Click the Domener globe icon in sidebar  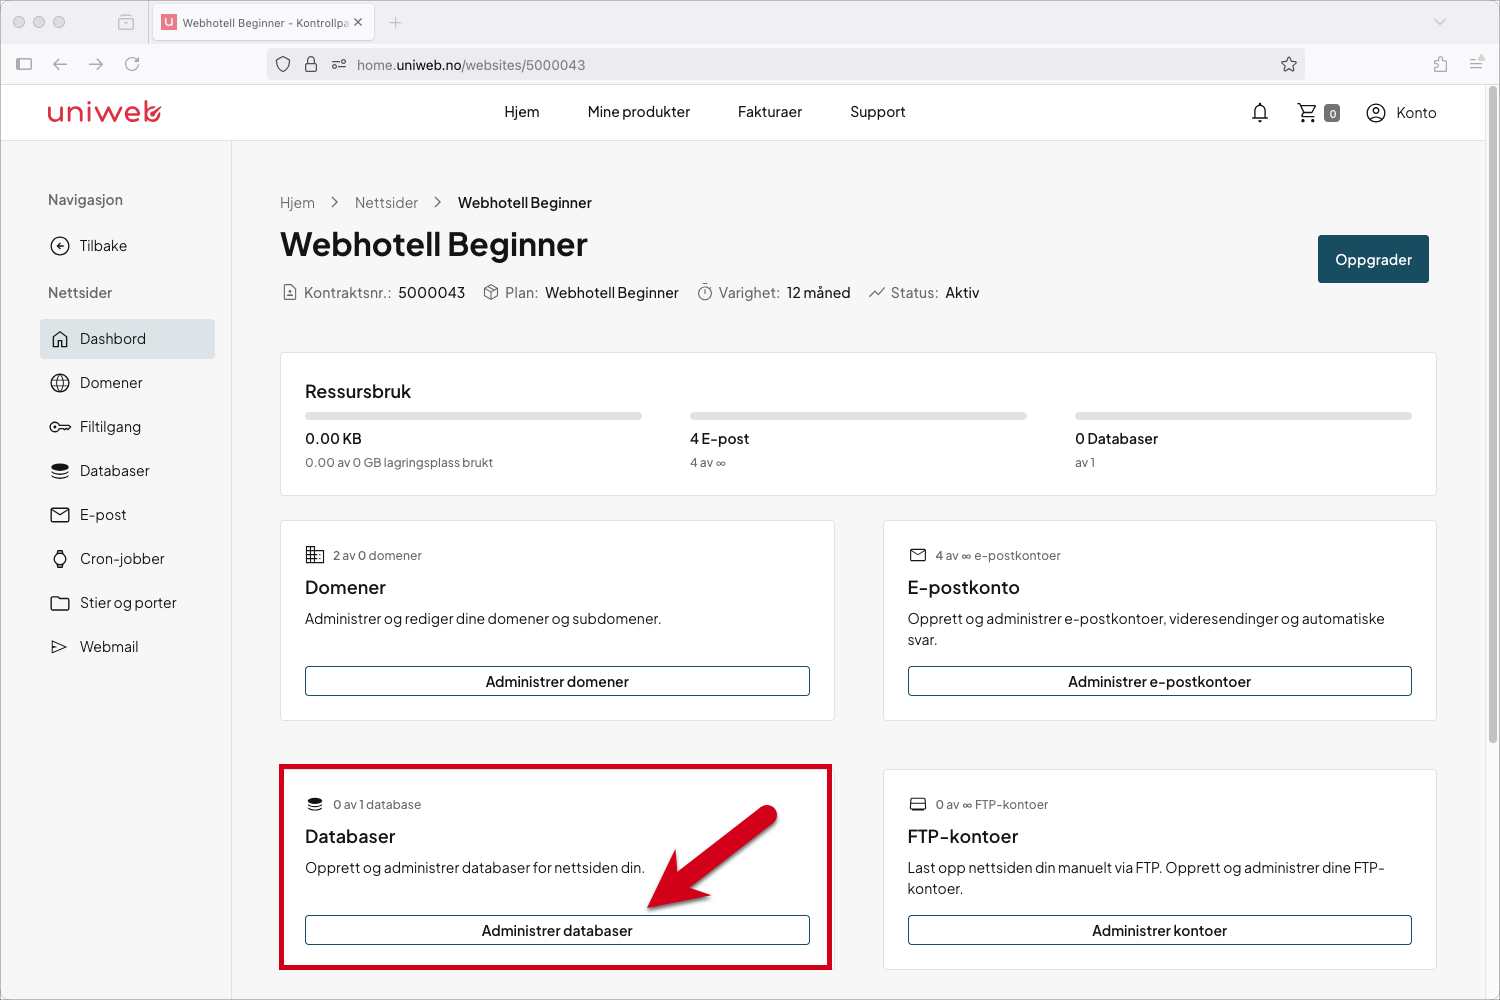coord(60,383)
